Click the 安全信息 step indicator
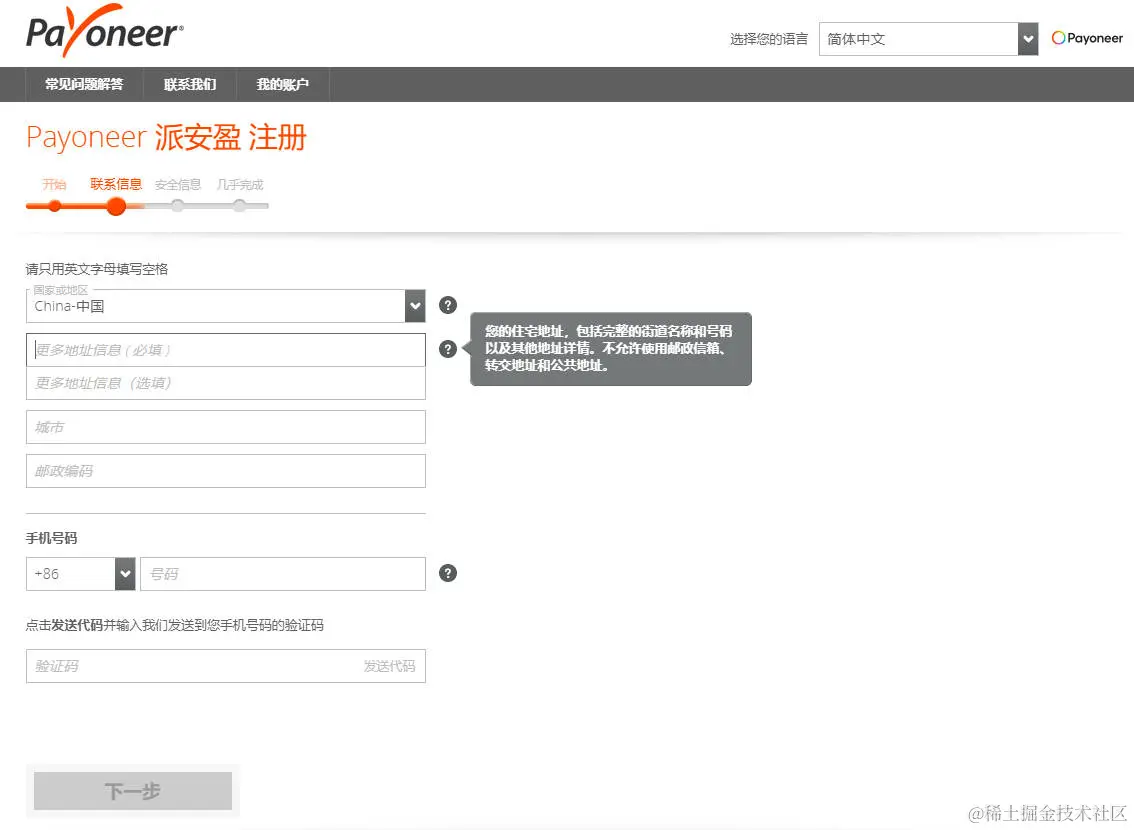This screenshot has width=1134, height=830. point(178,206)
